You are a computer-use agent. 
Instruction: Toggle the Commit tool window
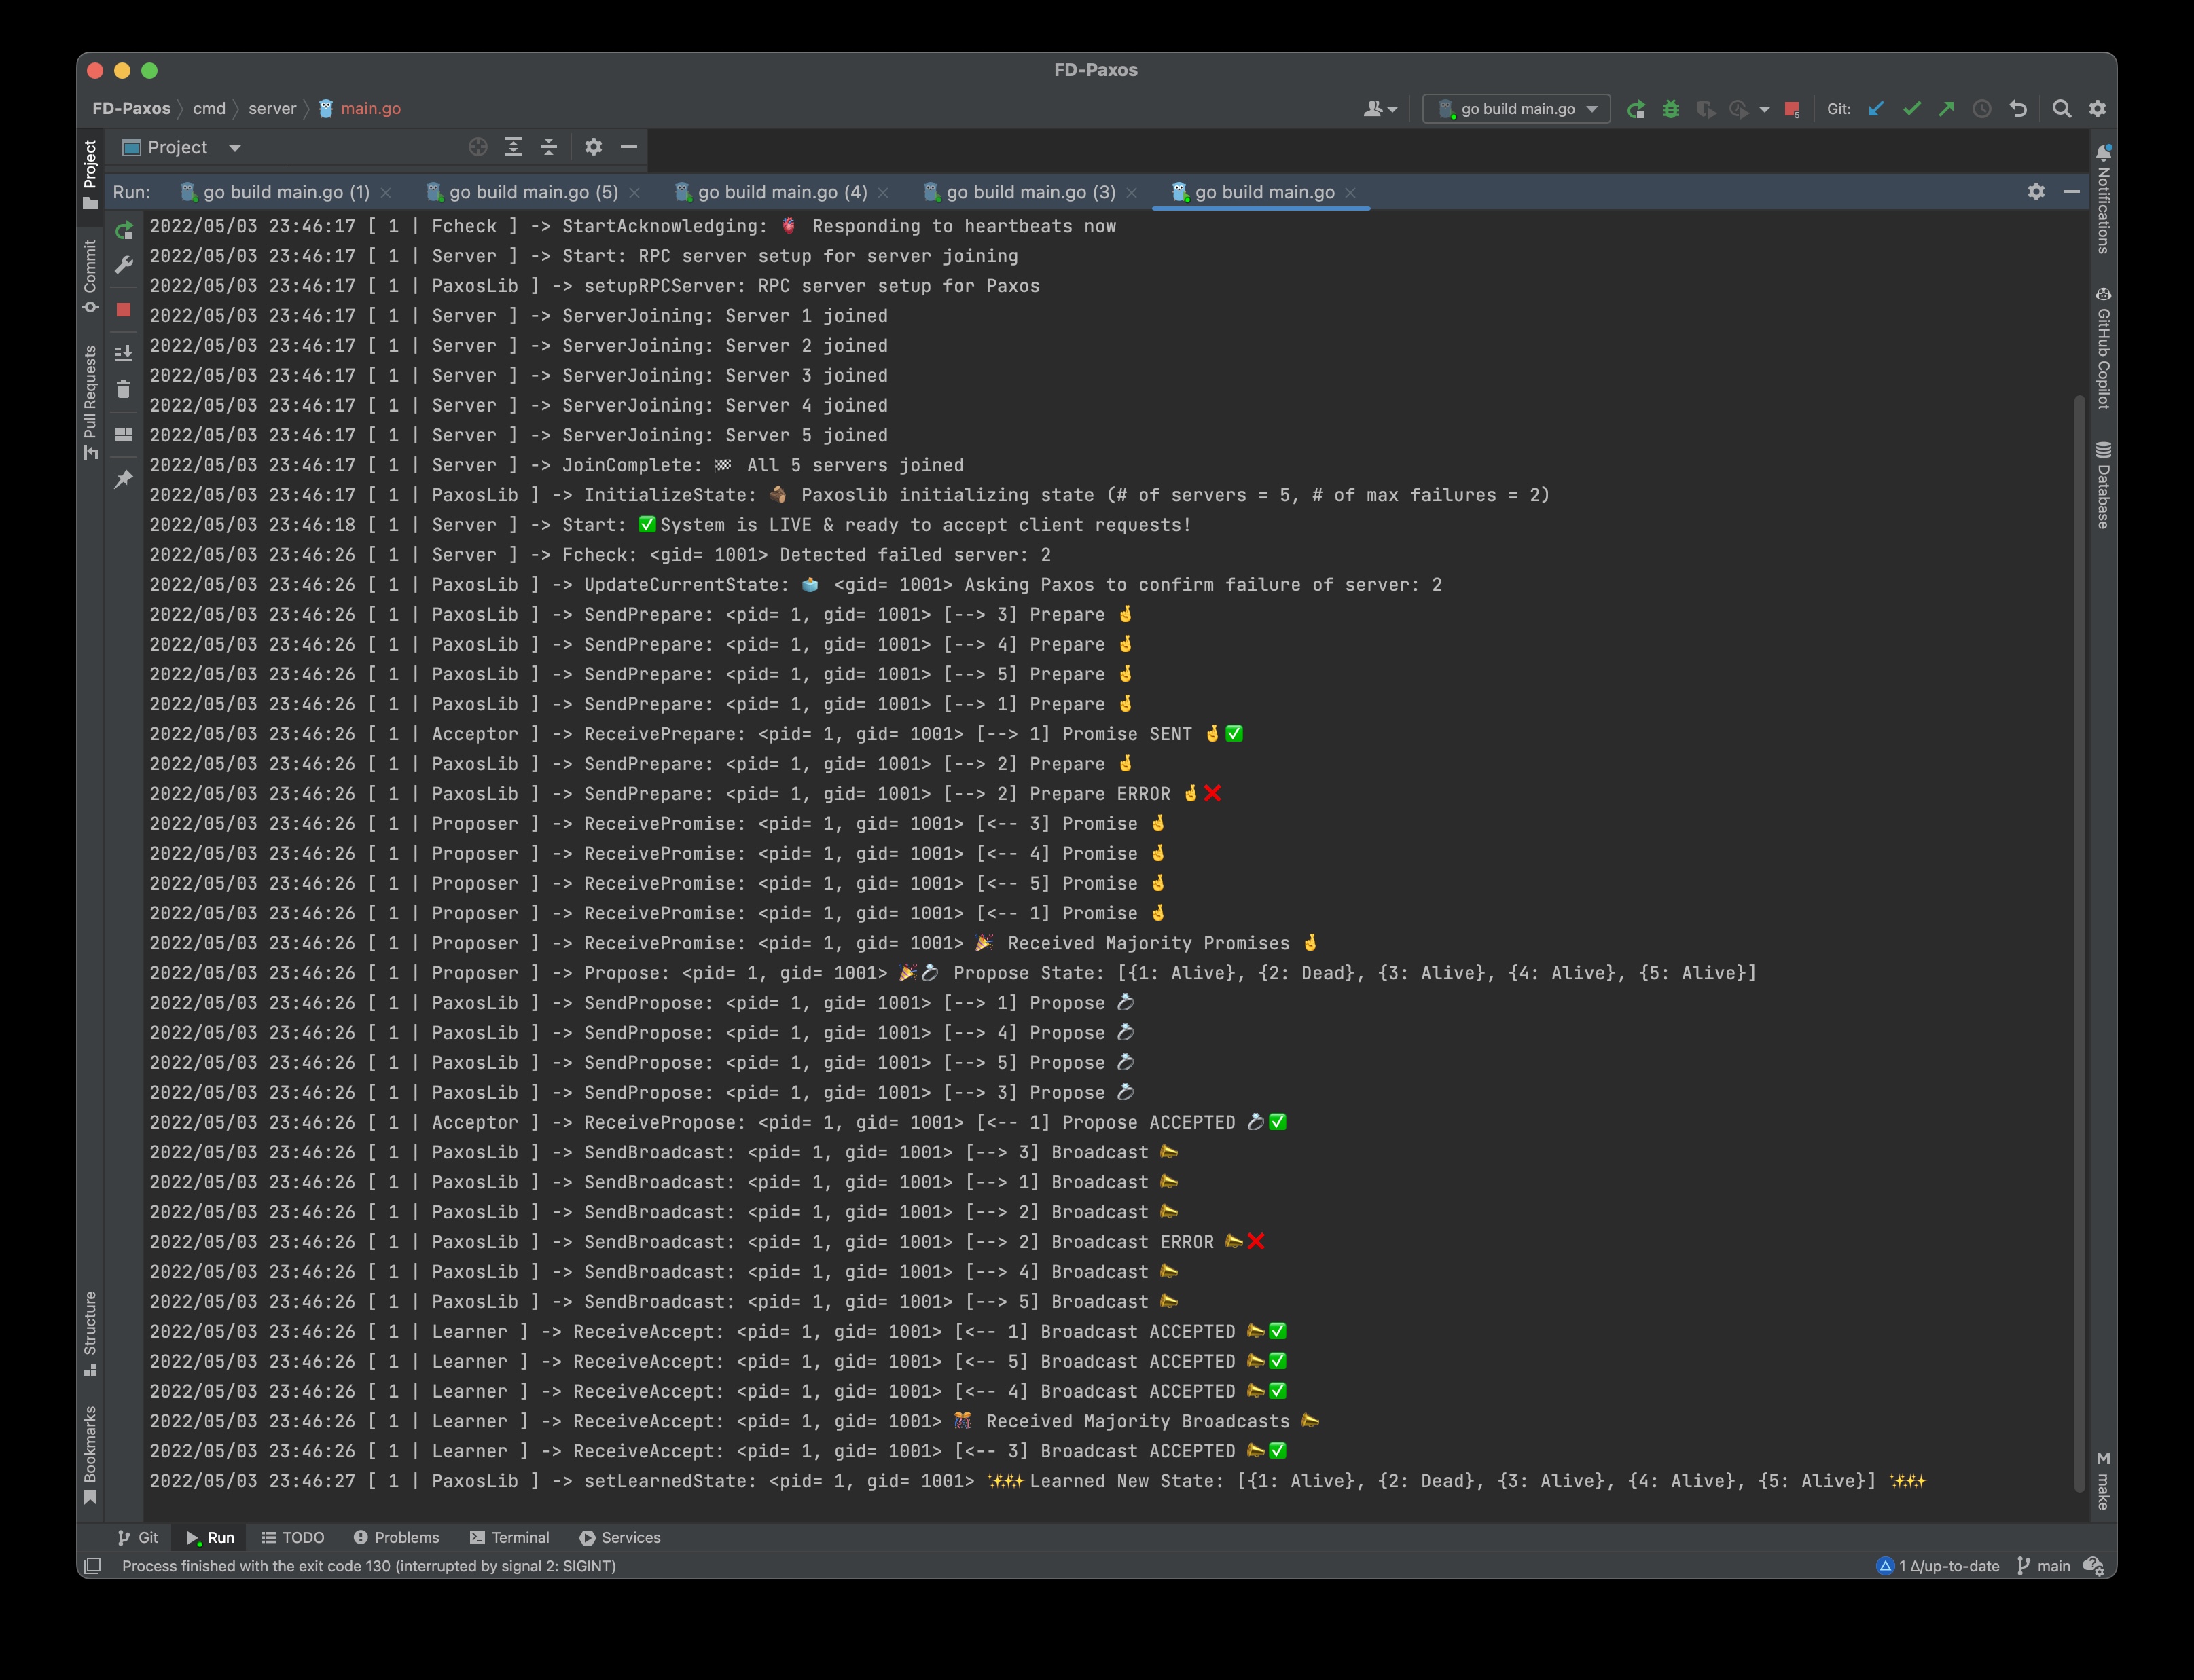click(90, 276)
